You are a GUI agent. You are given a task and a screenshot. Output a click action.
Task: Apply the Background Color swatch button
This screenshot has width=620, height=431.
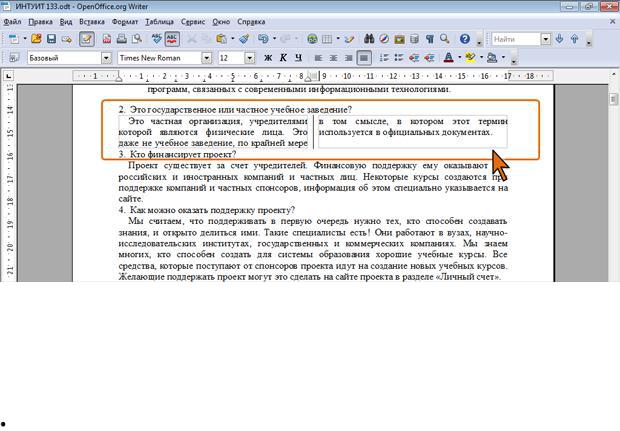tap(492, 58)
